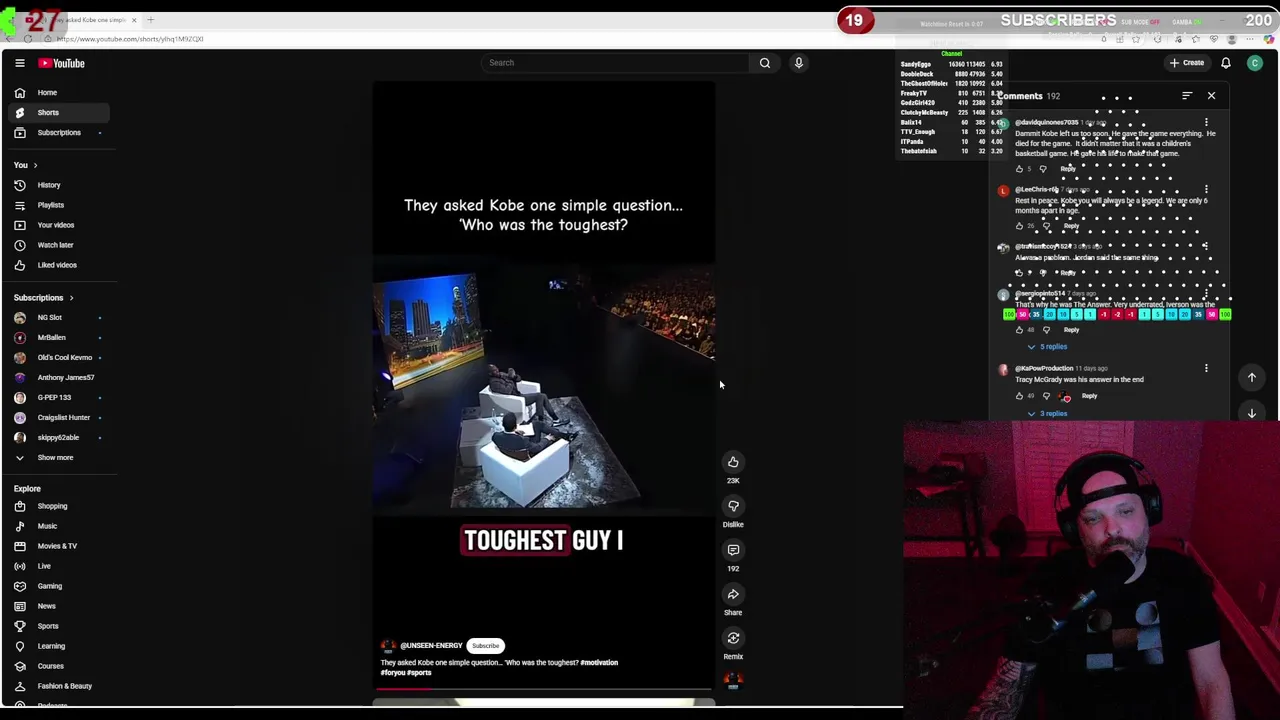Dislike @KaPowProduction's comment

(1047, 396)
